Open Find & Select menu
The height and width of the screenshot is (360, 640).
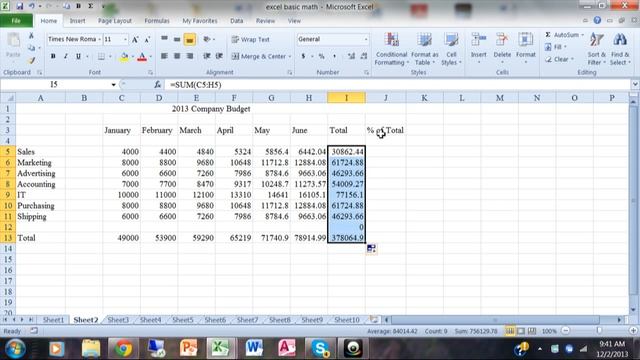620,49
